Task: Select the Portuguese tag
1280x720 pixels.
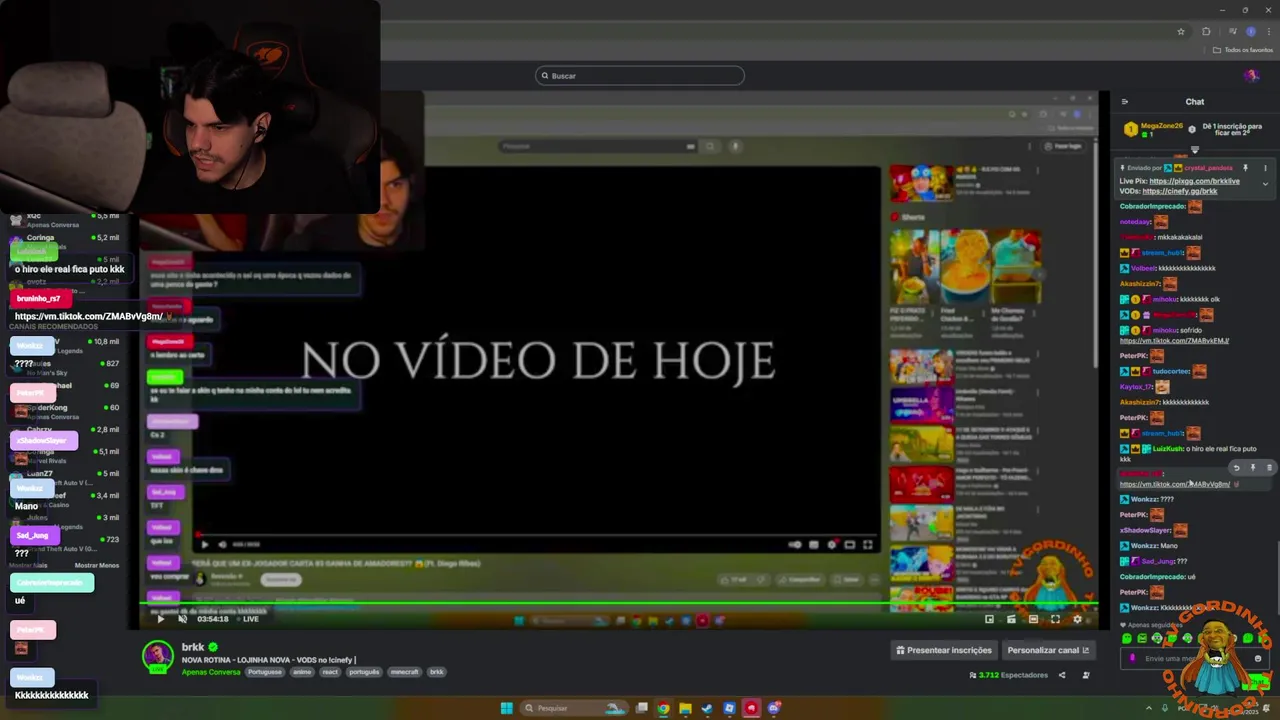Action: [x=265, y=672]
